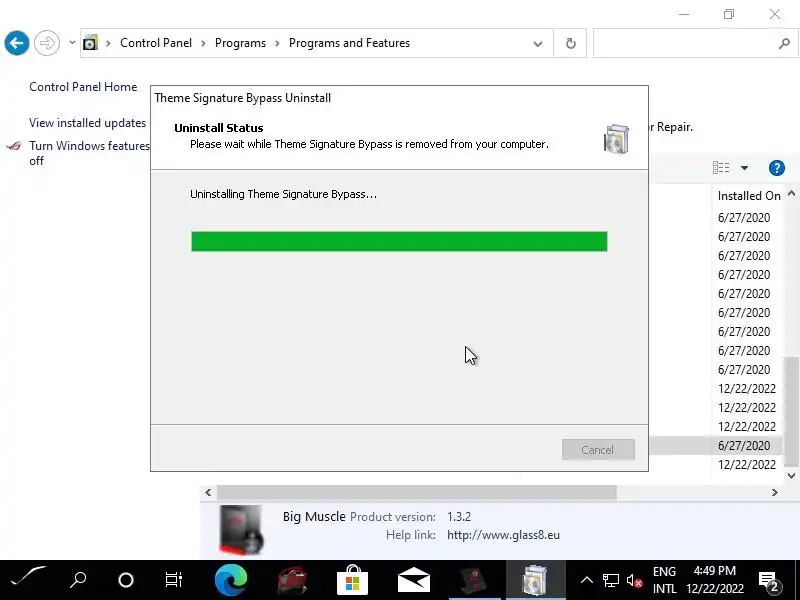Viewport: 800px width, 600px height.
Task: Refresh the Programs and Features view
Action: click(x=570, y=43)
